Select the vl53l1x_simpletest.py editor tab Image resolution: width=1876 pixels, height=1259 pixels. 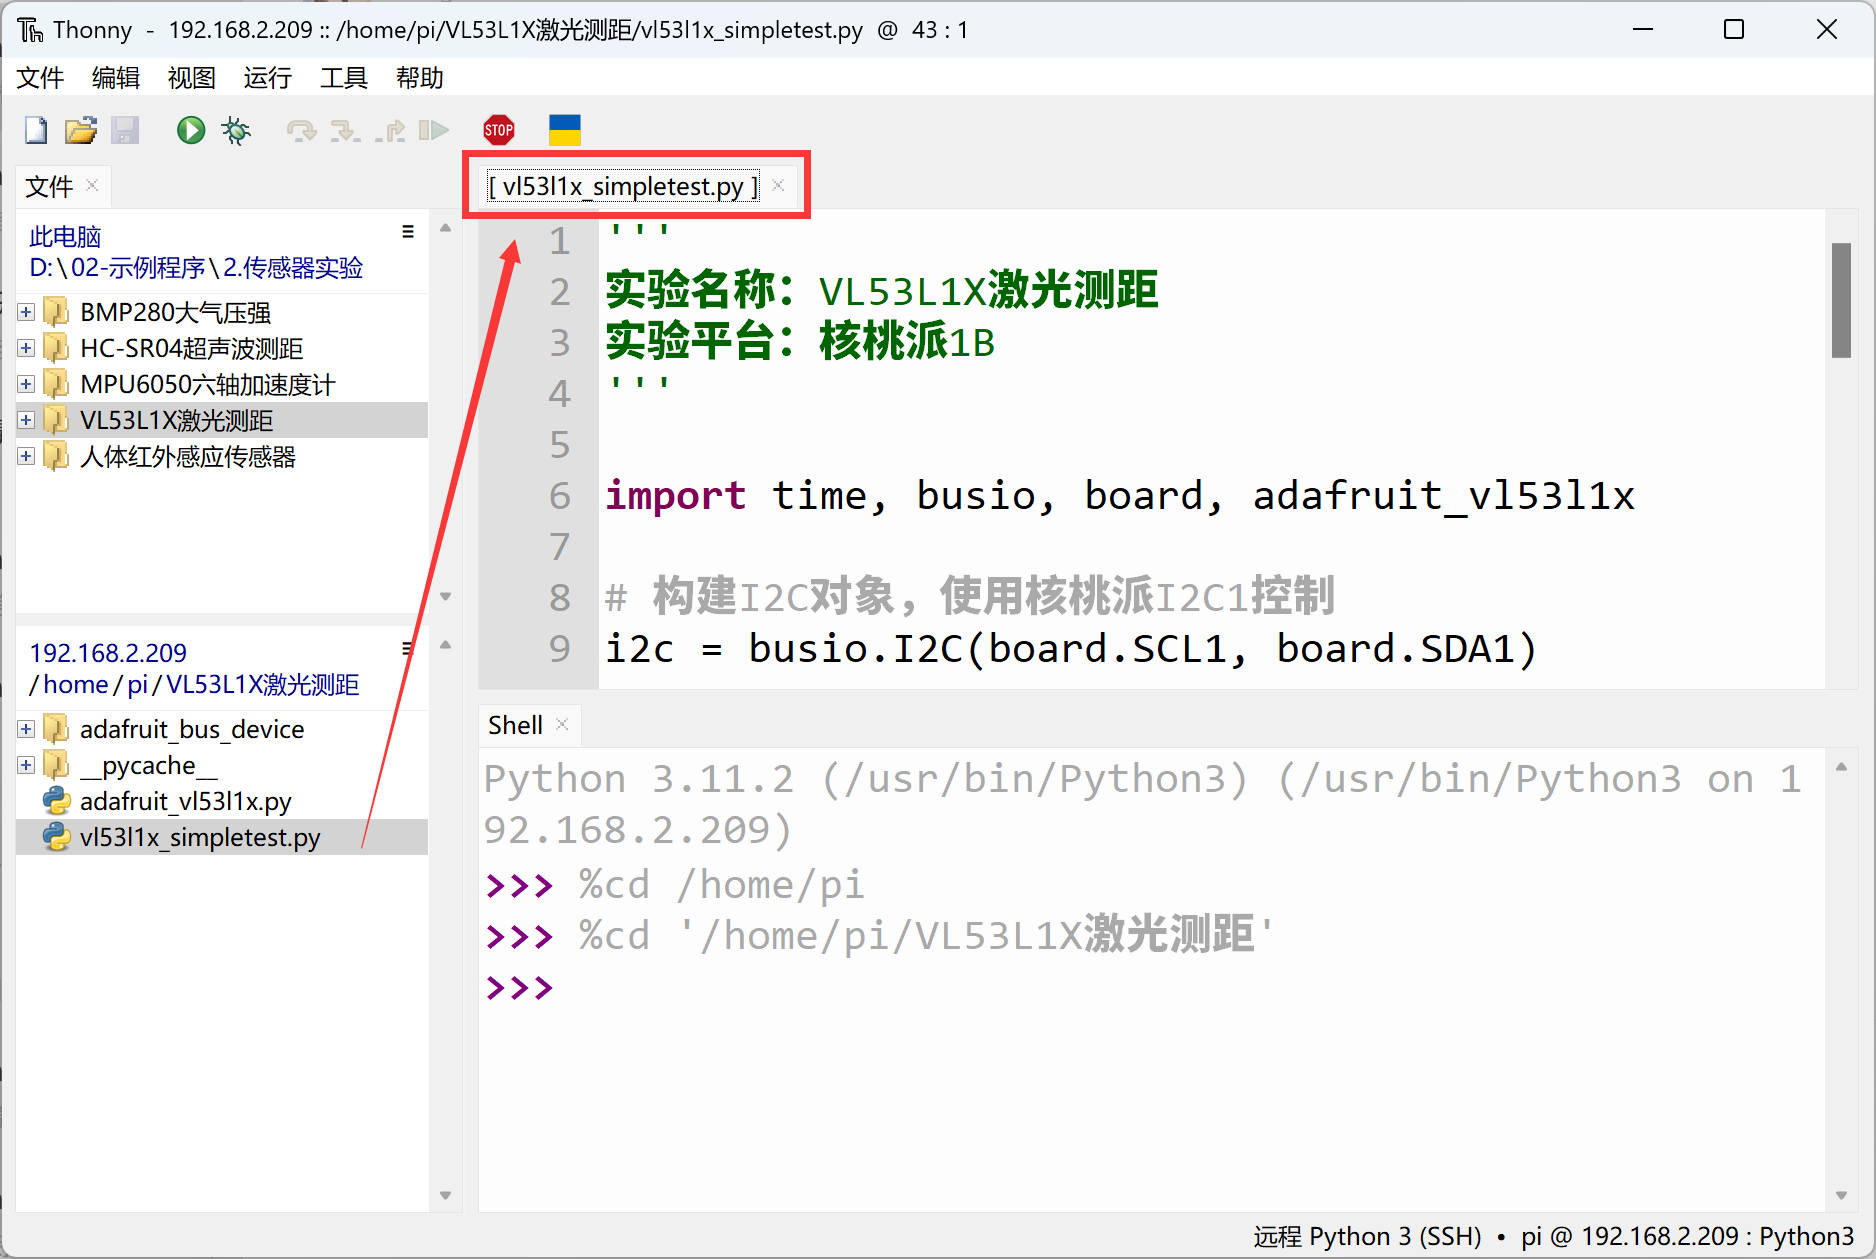coord(622,187)
